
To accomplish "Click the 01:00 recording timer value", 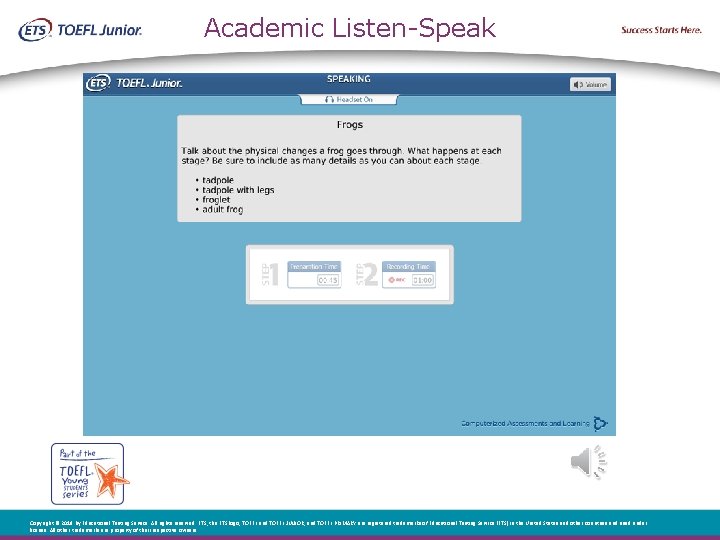I will [x=422, y=280].
